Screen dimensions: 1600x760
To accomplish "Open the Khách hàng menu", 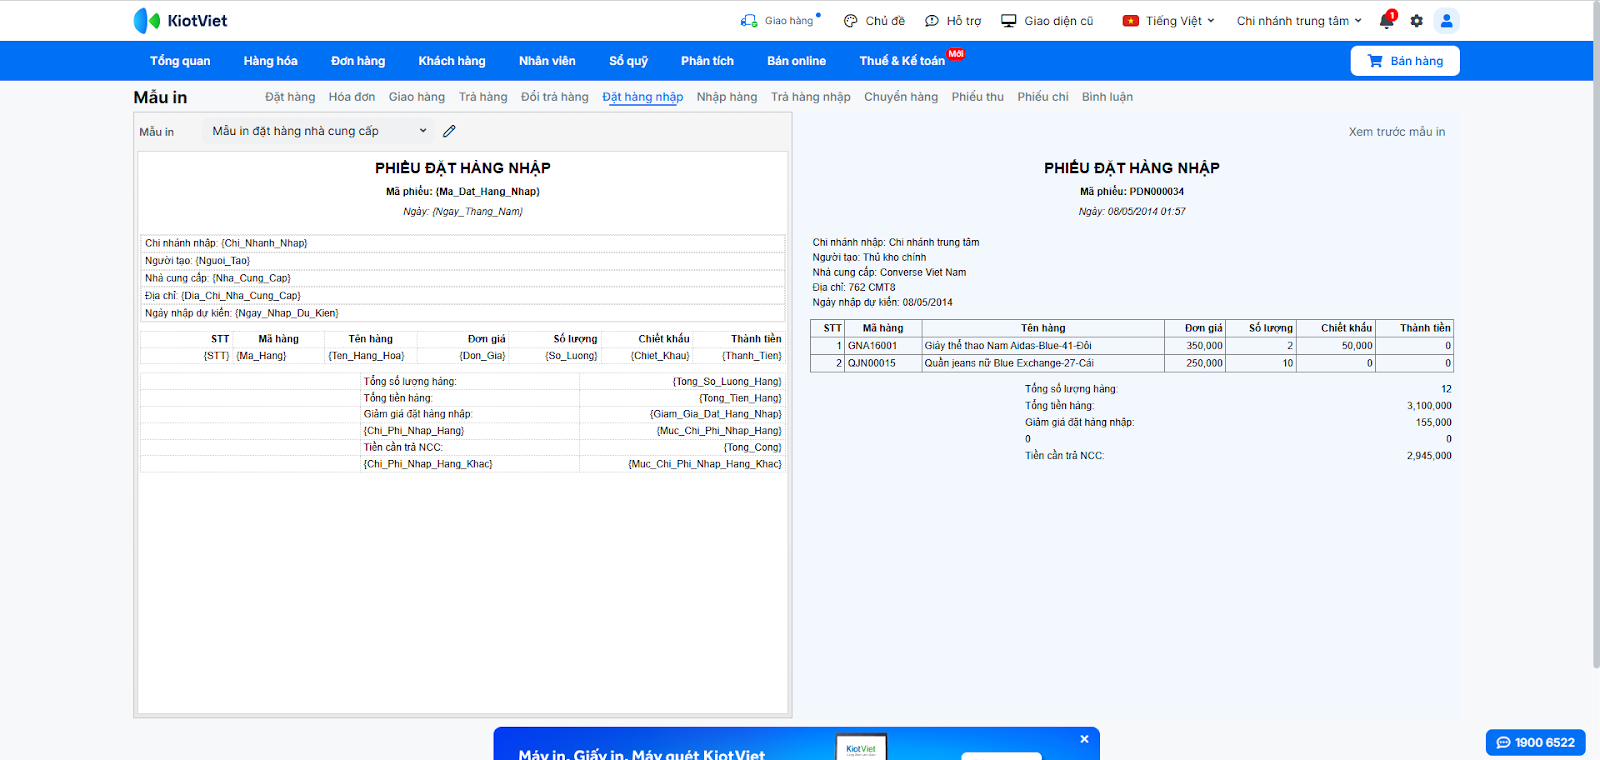I will click(452, 61).
